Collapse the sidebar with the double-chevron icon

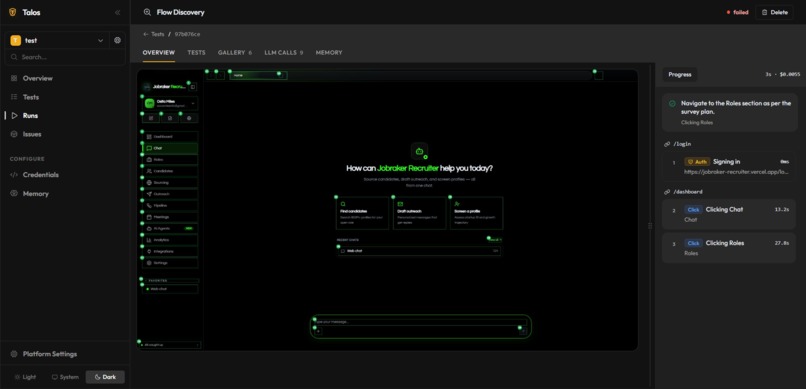point(118,12)
